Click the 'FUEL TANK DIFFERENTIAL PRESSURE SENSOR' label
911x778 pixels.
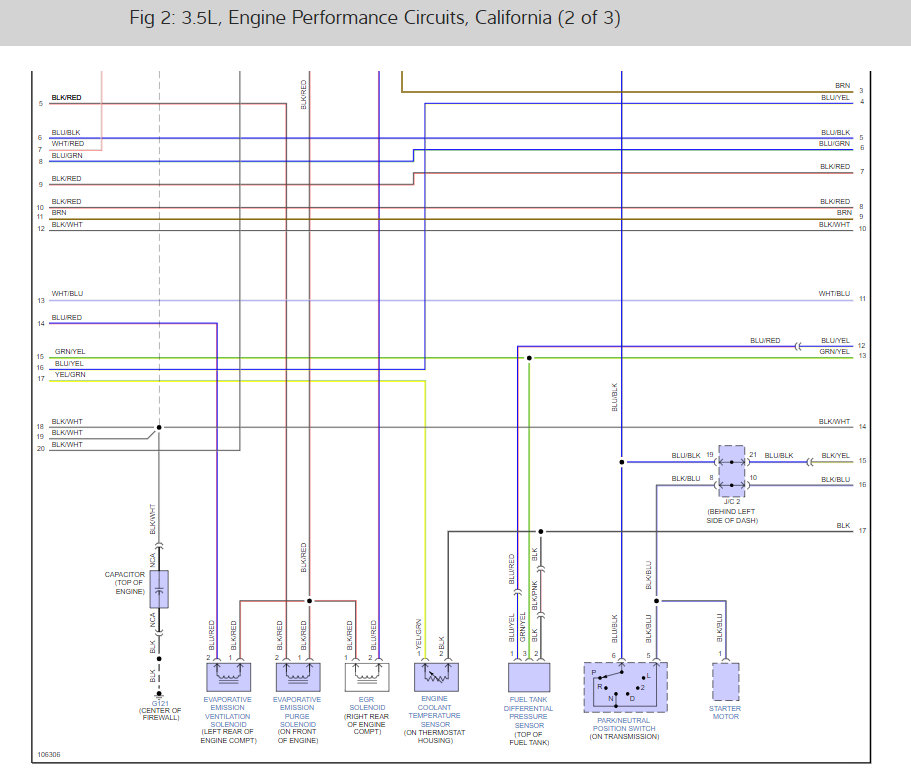tap(528, 712)
